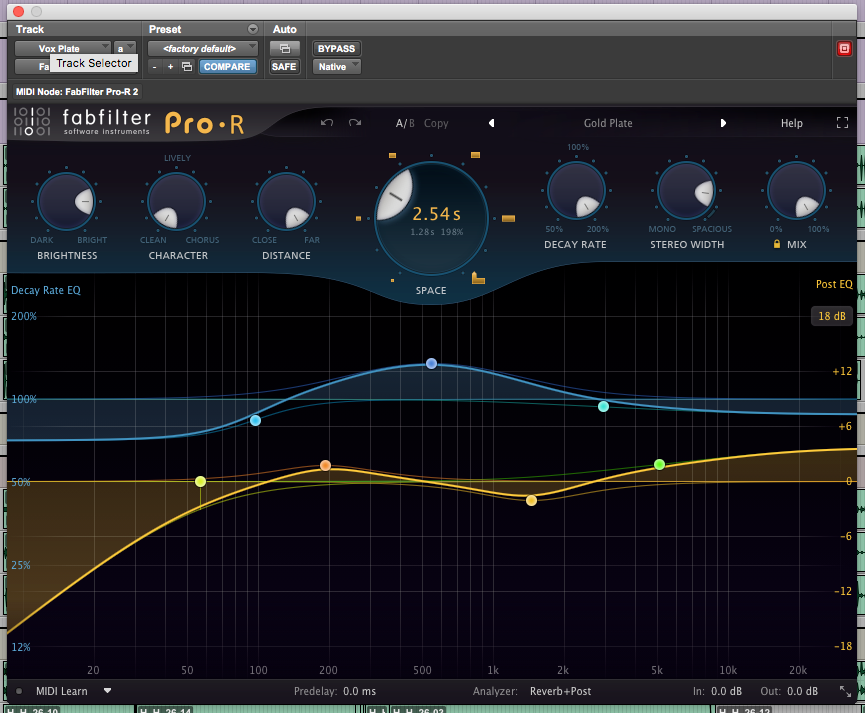The image size is (865, 713).
Task: Open the Preset menu arrow
Action: (253, 29)
